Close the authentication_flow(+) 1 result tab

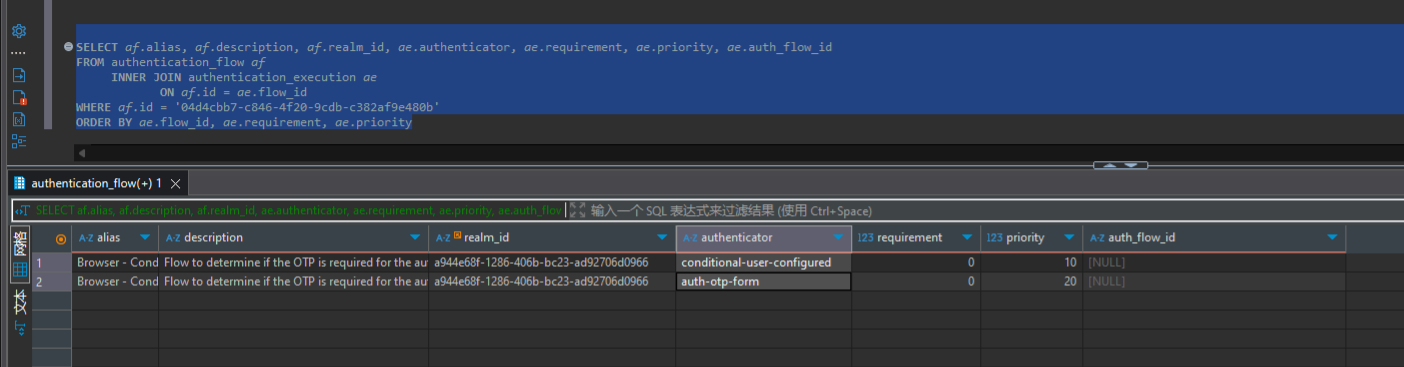point(175,184)
